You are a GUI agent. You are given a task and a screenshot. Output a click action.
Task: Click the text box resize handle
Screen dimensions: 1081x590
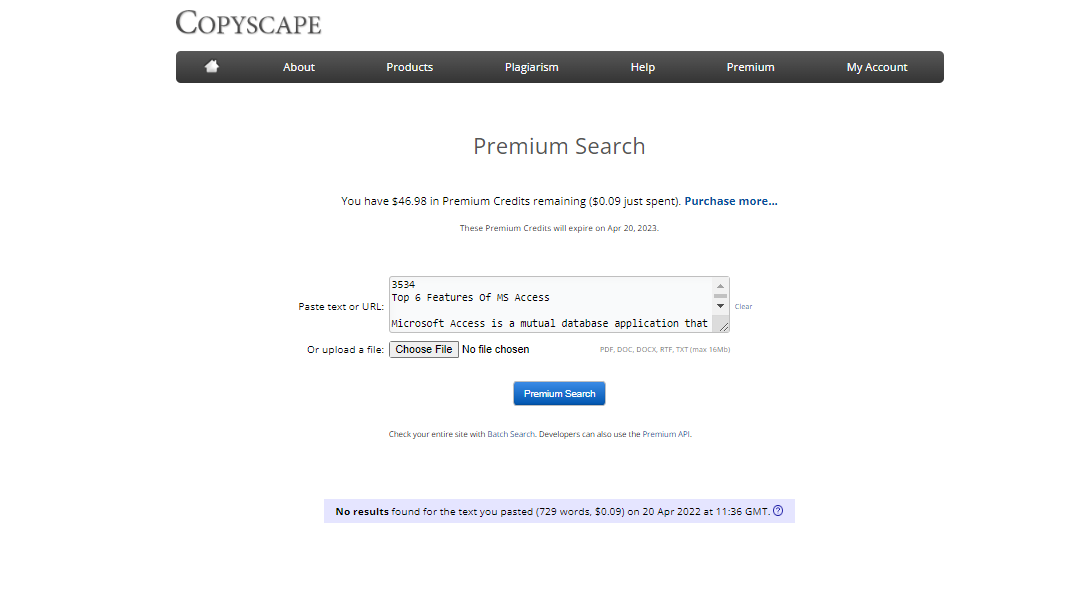[x=723, y=327]
